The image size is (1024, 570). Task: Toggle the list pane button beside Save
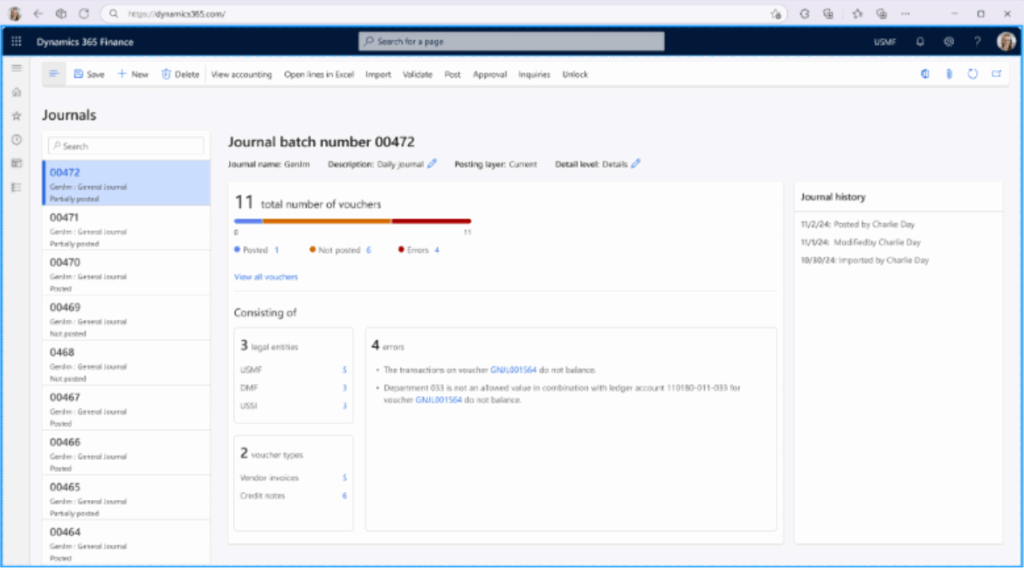pos(54,74)
